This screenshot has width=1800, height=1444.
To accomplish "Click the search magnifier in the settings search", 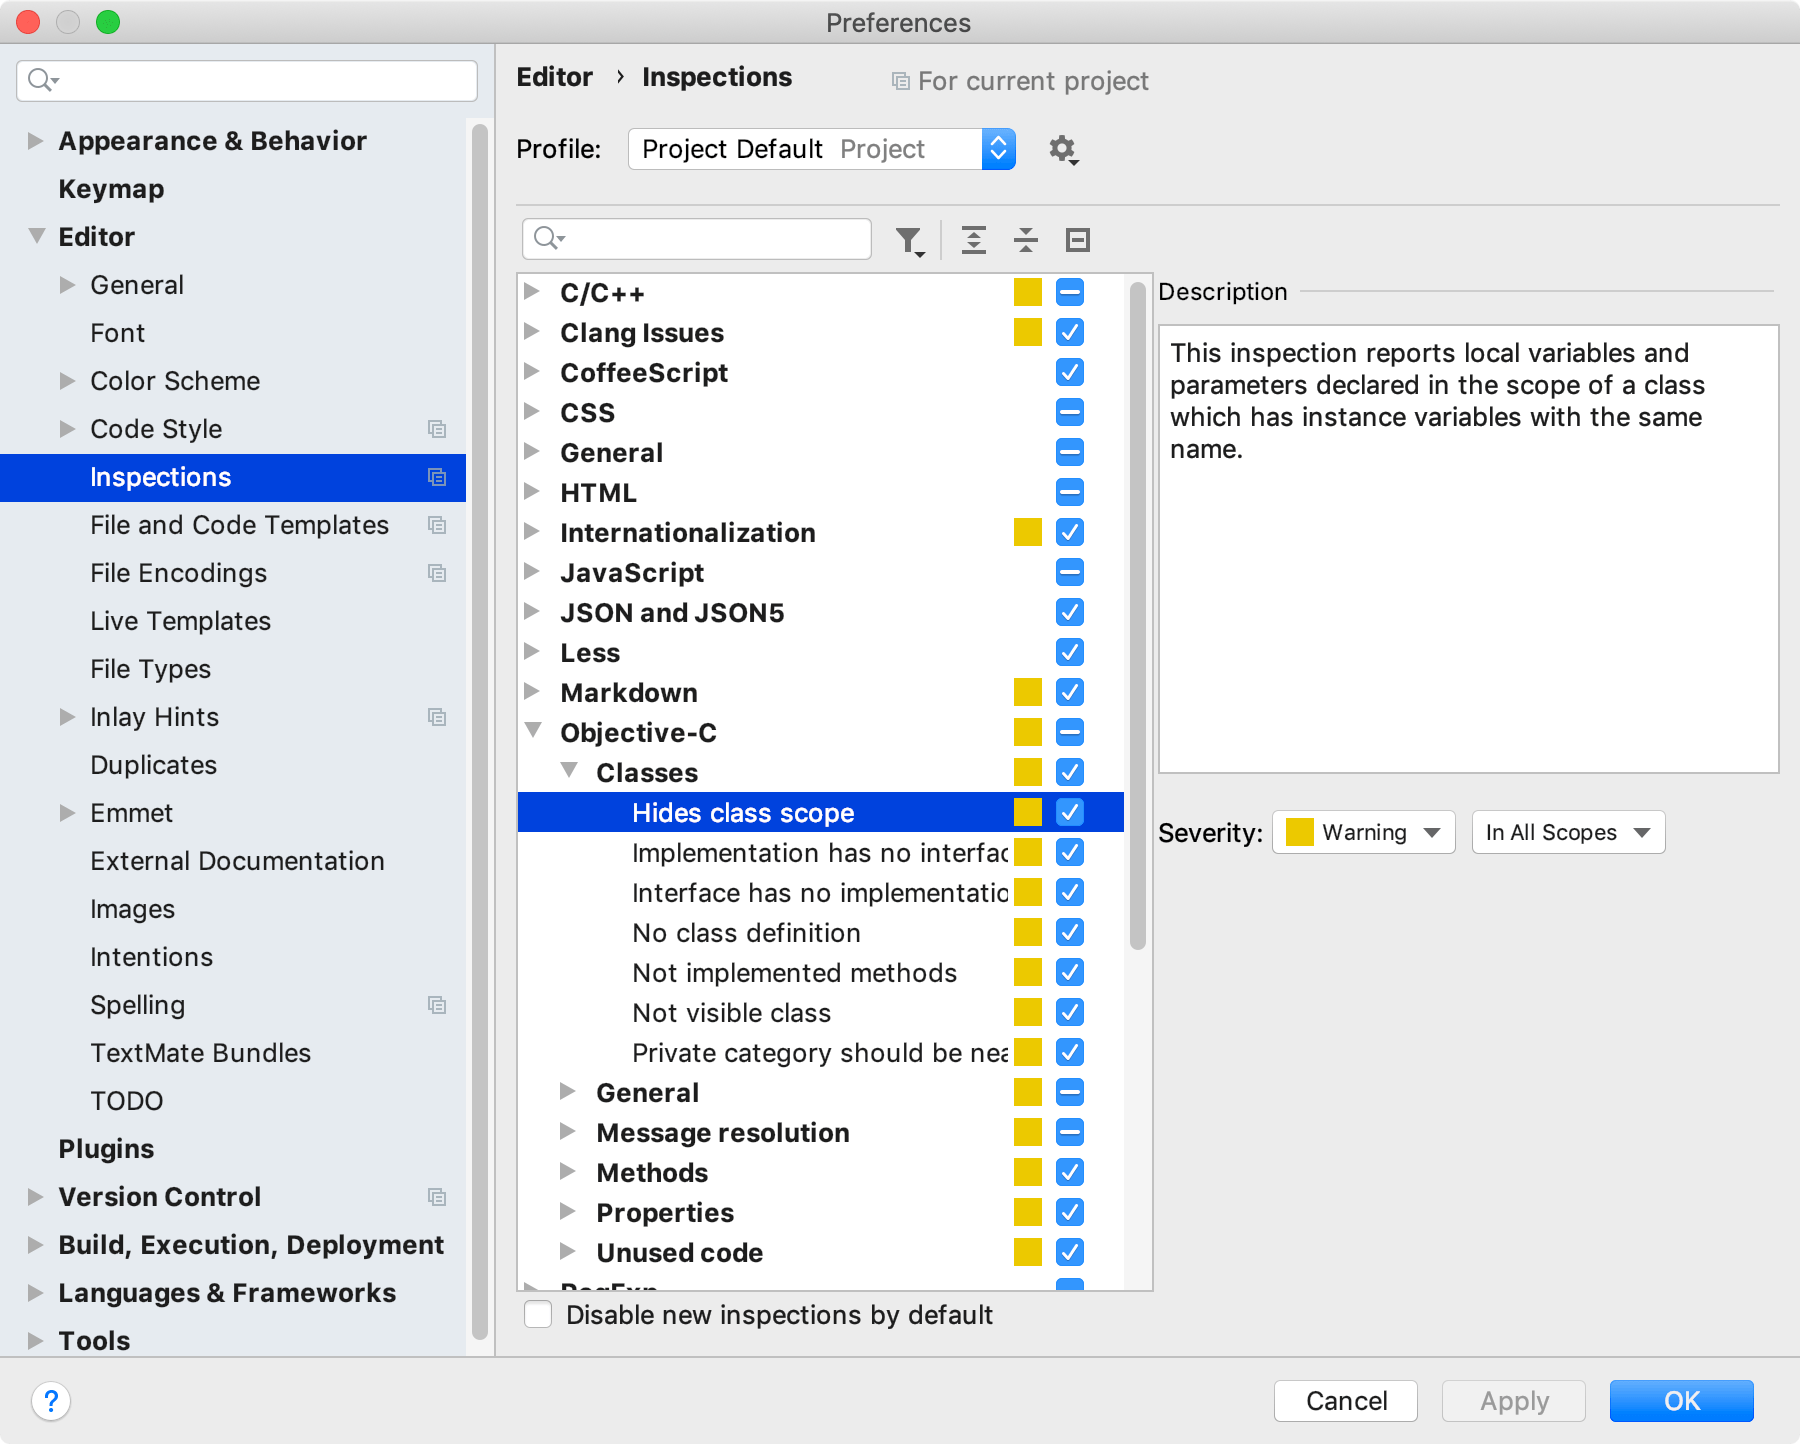I will [43, 80].
